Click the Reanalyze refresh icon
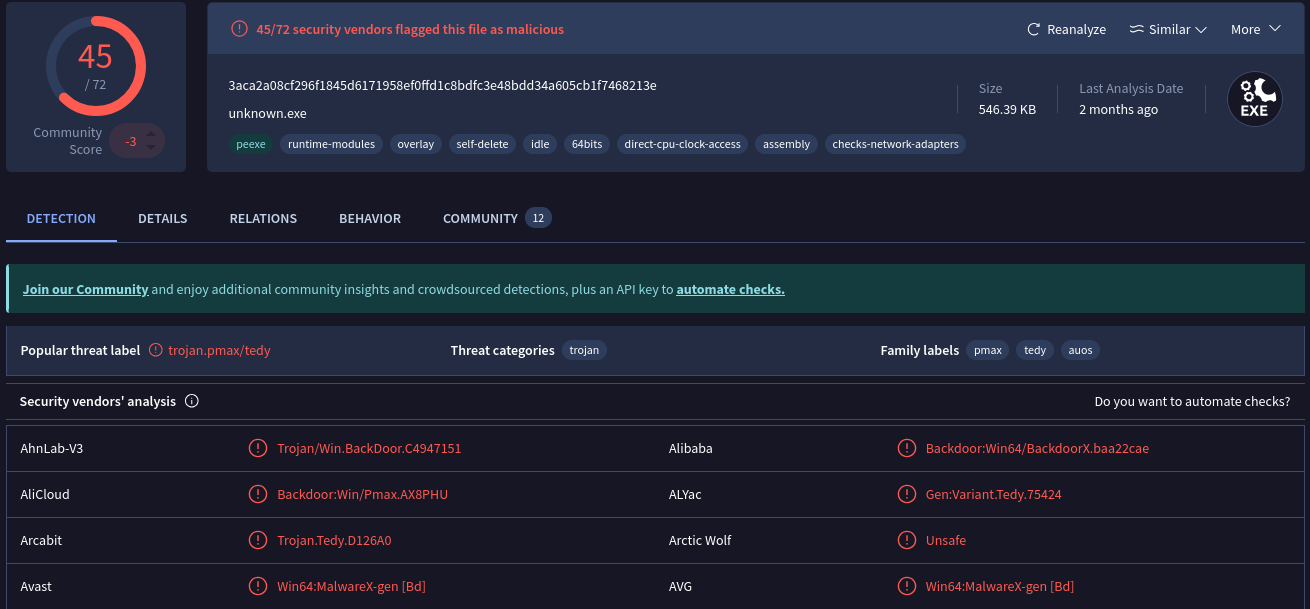This screenshot has height=609, width=1310. point(1032,29)
